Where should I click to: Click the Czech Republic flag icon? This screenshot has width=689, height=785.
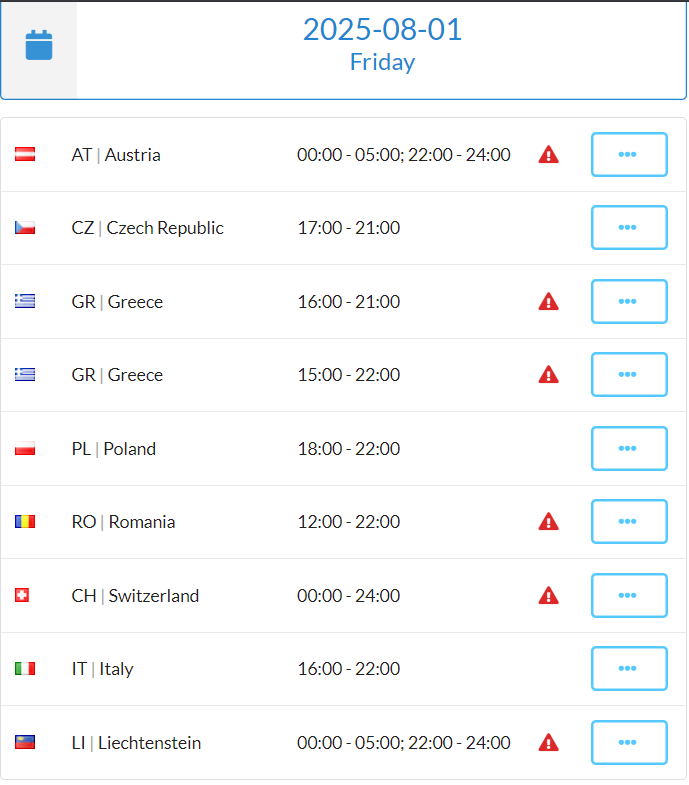tap(25, 228)
